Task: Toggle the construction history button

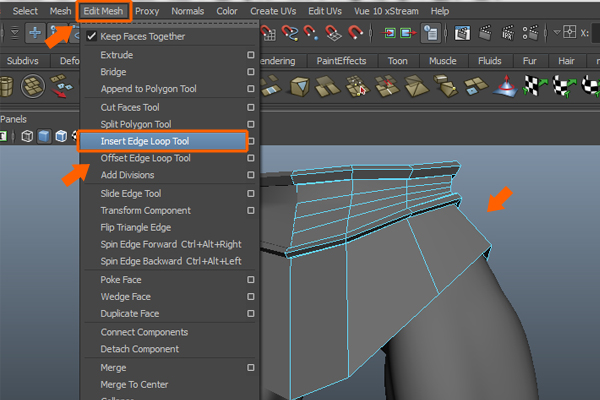Action: click(431, 33)
